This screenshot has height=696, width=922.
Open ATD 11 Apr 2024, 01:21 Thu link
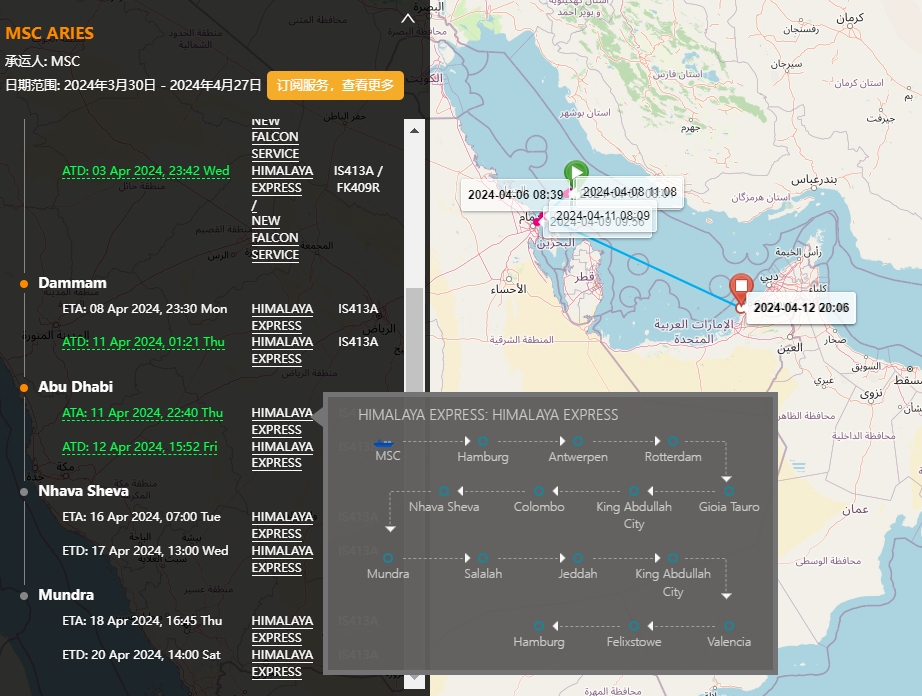tap(143, 342)
